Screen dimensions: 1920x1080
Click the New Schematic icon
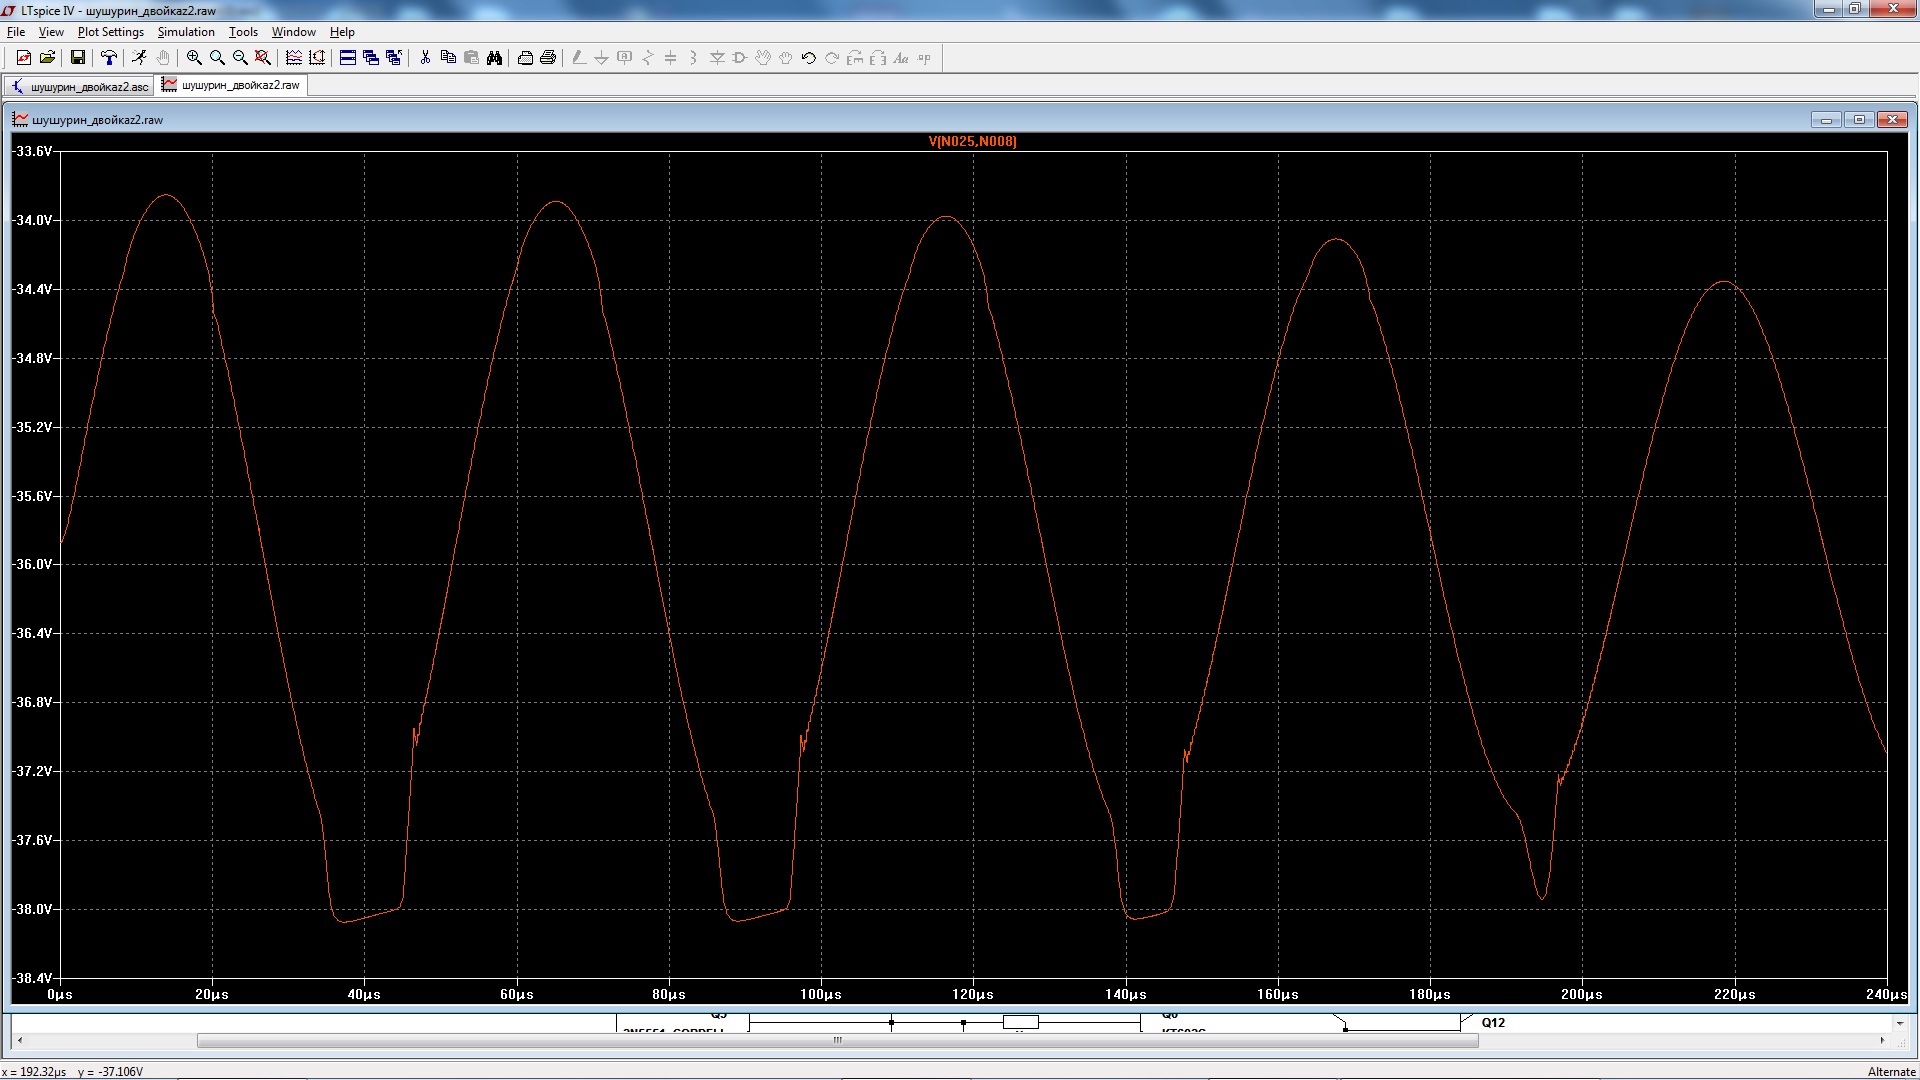tap(24, 58)
